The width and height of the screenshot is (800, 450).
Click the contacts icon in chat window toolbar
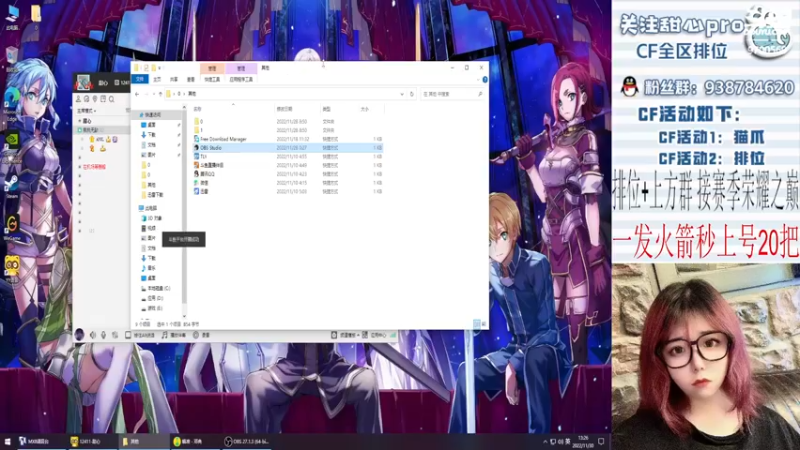pyautogui.click(x=79, y=99)
